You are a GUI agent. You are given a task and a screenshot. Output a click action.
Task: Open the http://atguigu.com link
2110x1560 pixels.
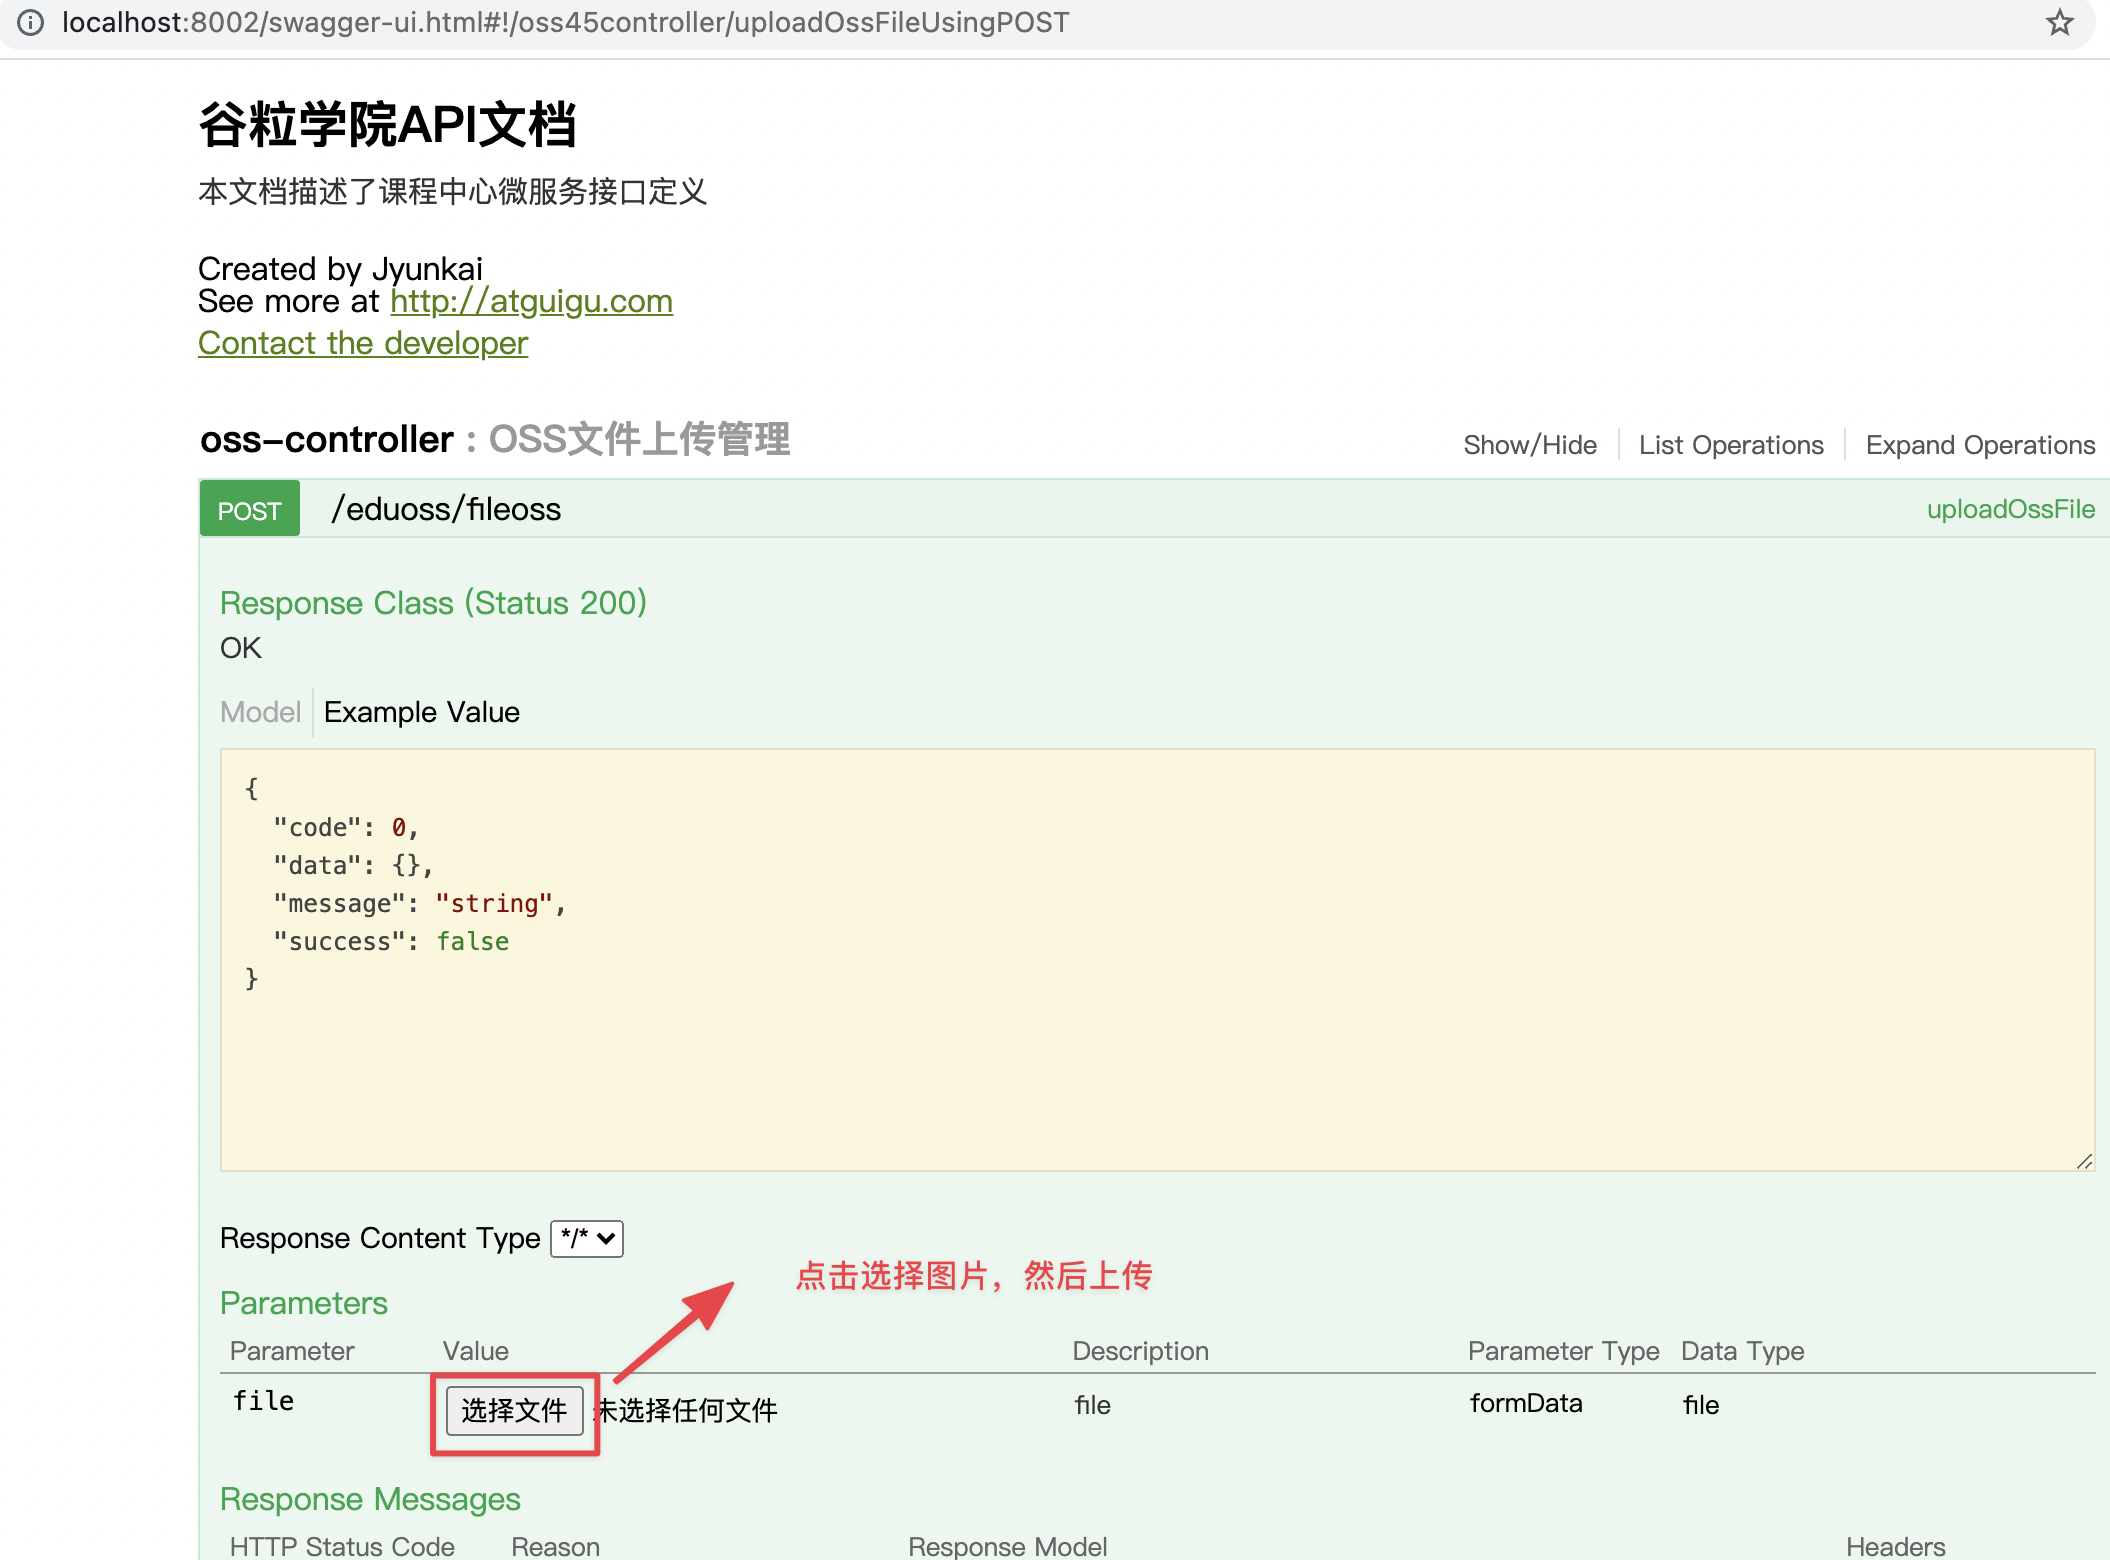531,301
